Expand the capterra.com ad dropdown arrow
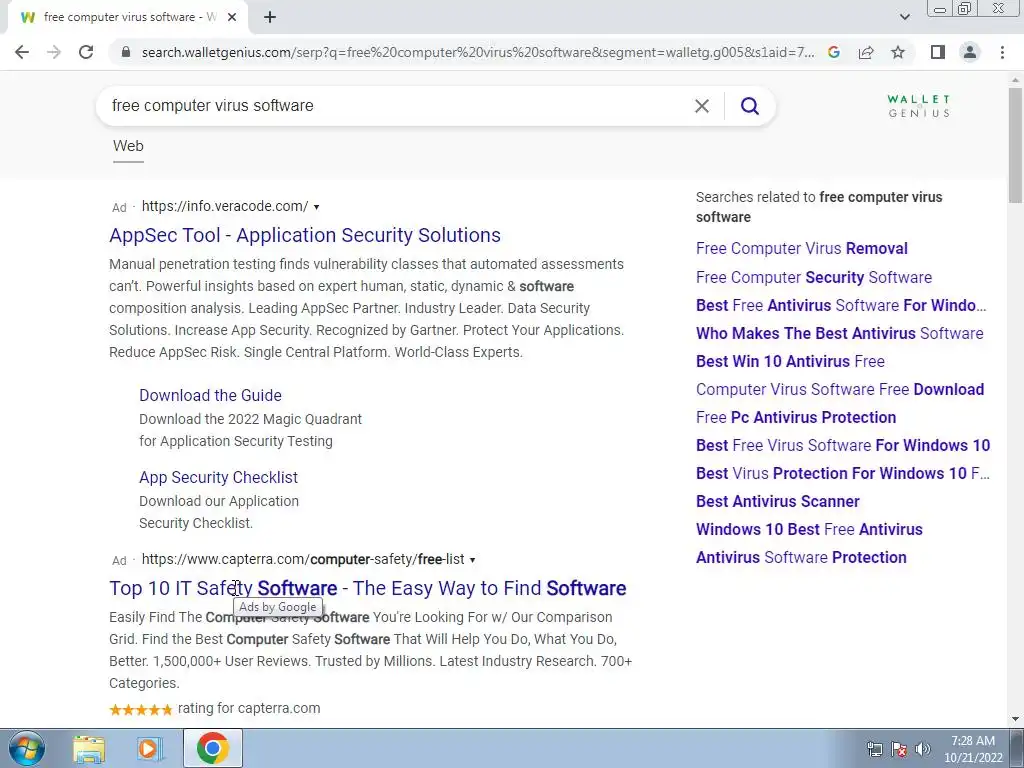 click(473, 560)
